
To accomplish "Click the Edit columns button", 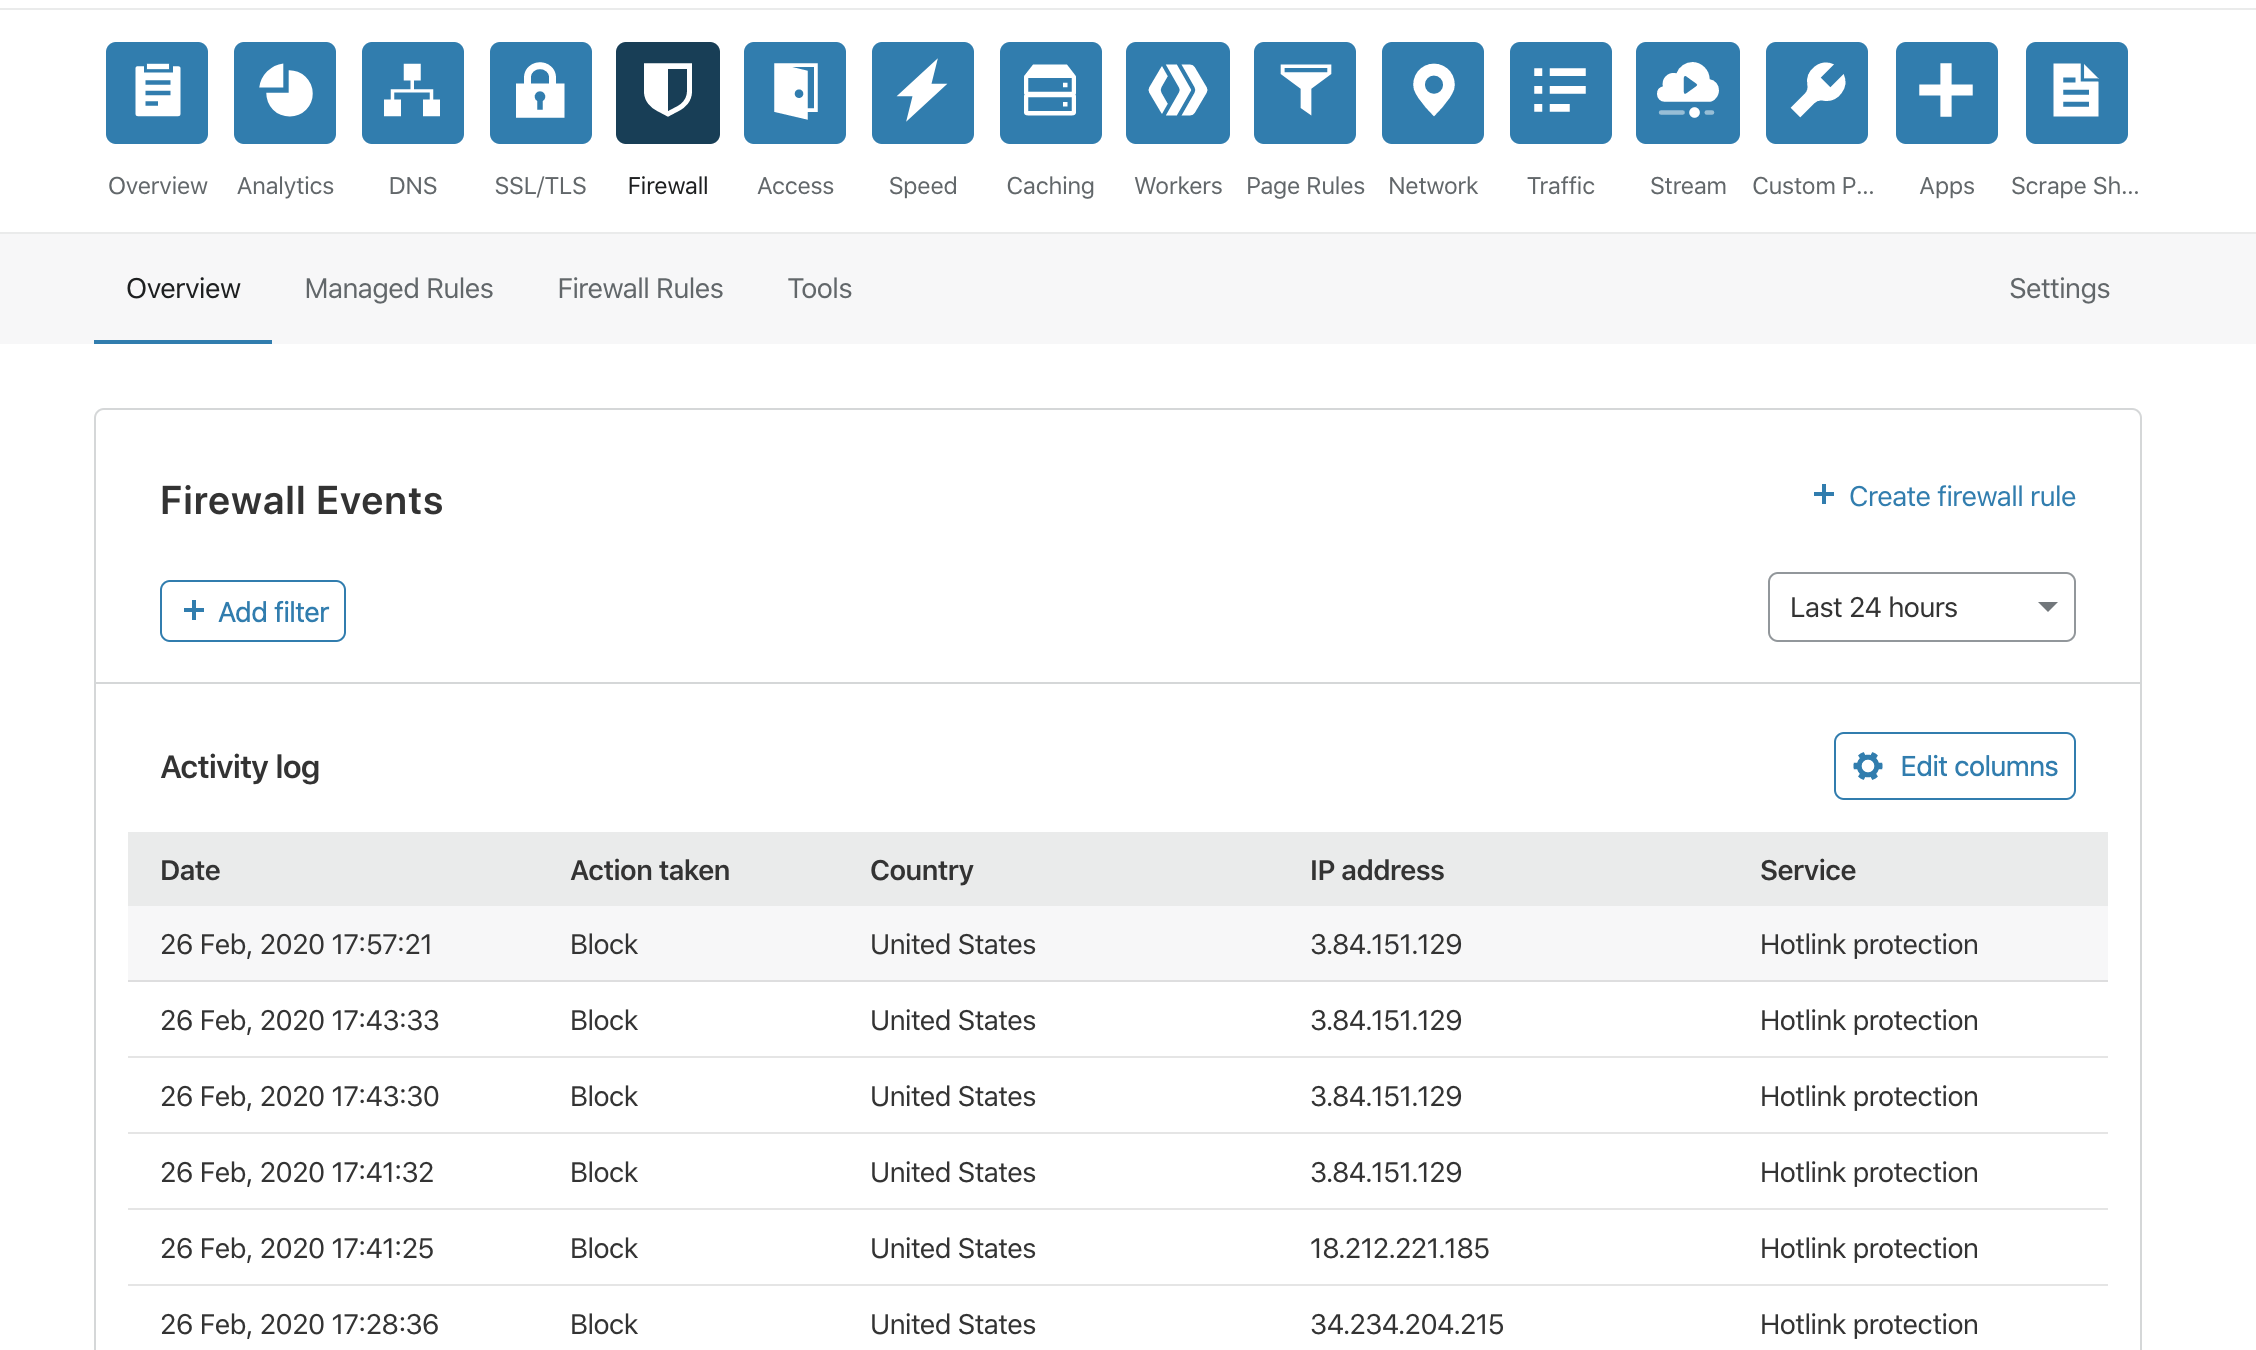I will [x=1954, y=766].
